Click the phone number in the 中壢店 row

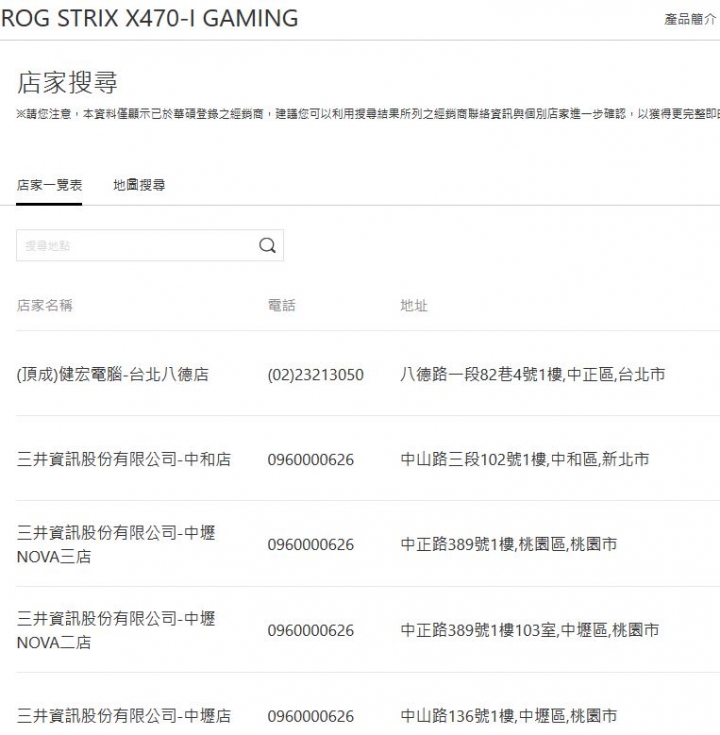point(311,716)
